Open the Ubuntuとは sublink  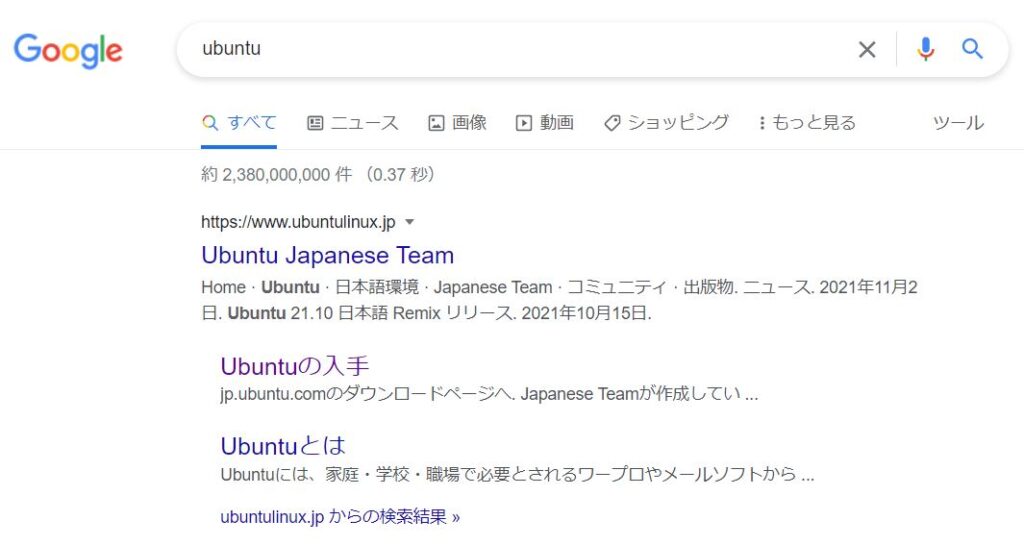(x=283, y=446)
